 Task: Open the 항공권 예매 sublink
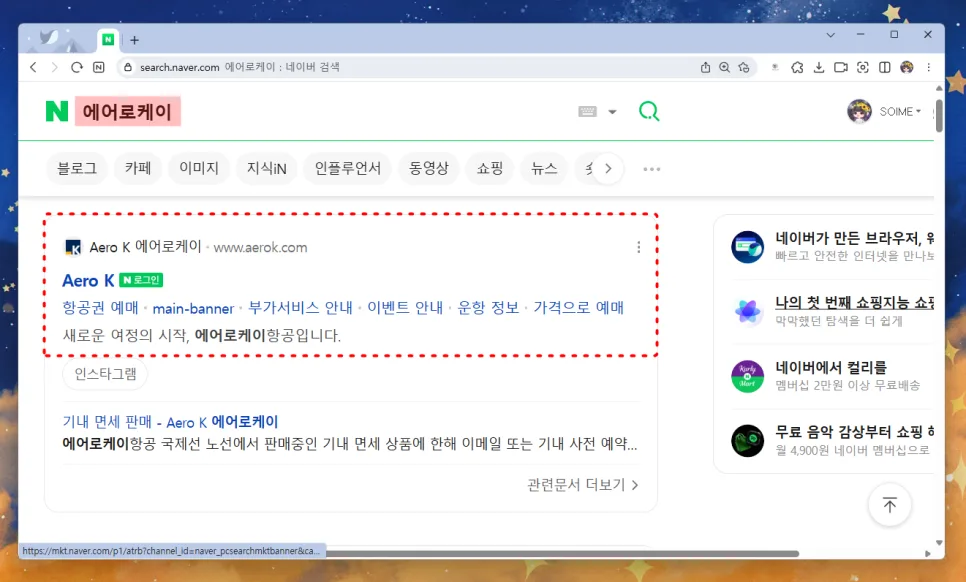point(100,308)
